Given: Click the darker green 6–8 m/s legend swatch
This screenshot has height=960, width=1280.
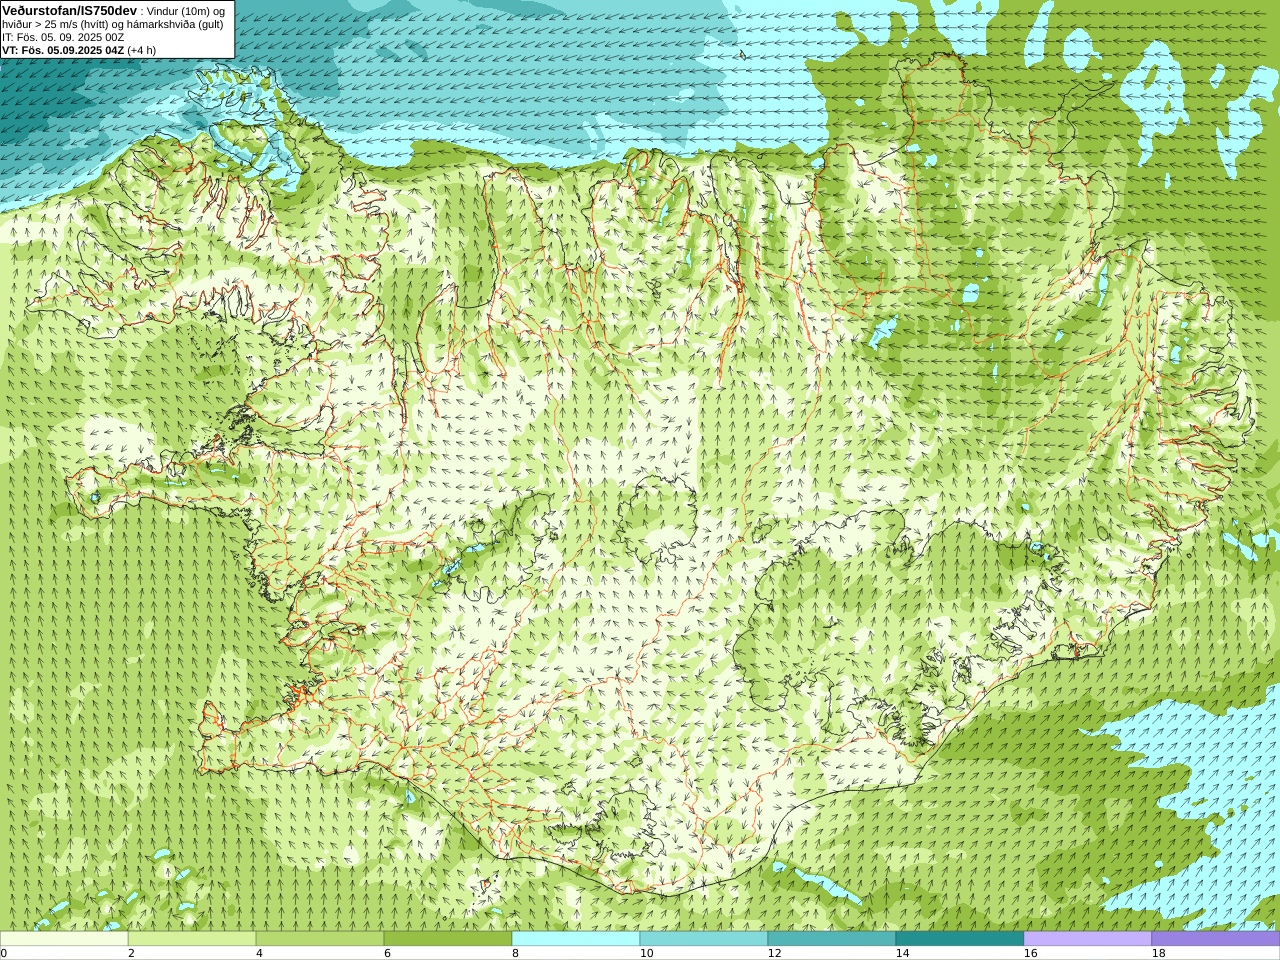Looking at the screenshot, I should (448, 939).
